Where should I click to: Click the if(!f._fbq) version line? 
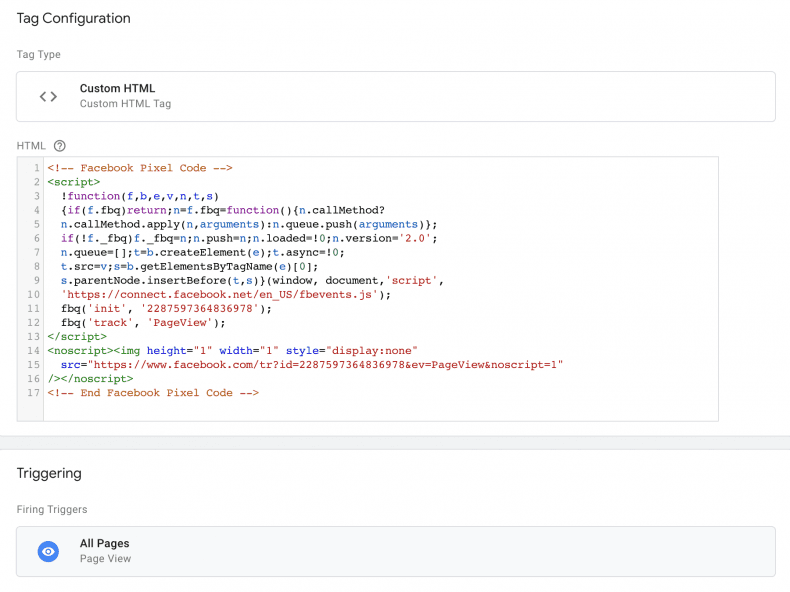pos(249,238)
